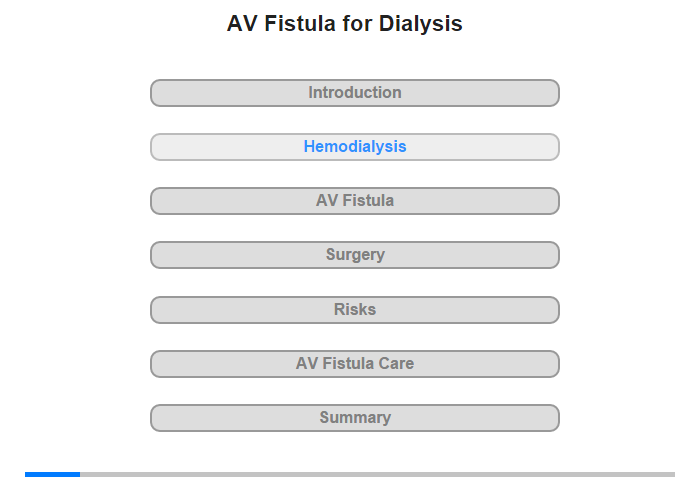Image resolution: width=700 pixels, height=480 pixels.
Task: Click the blue filled portion of progress bar
Action: 52,474
